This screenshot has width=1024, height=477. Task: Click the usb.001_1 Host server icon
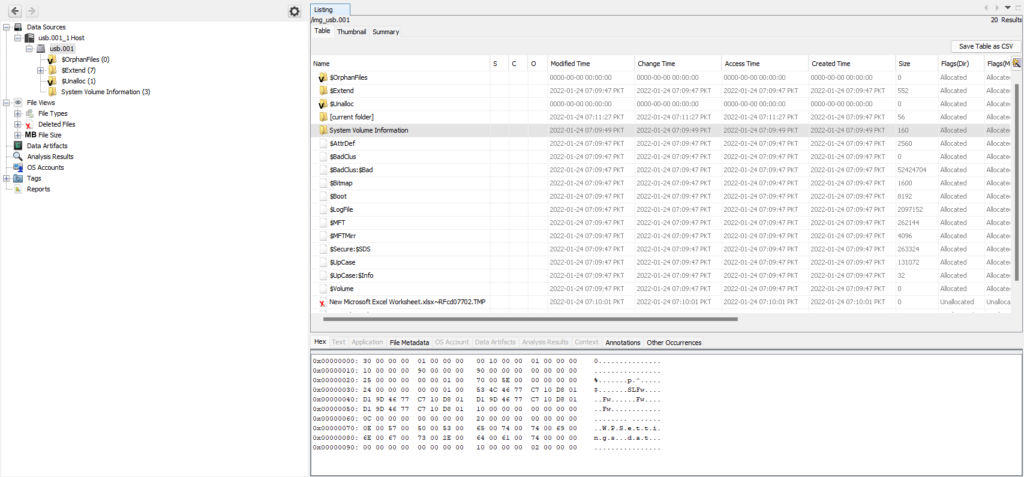point(29,38)
